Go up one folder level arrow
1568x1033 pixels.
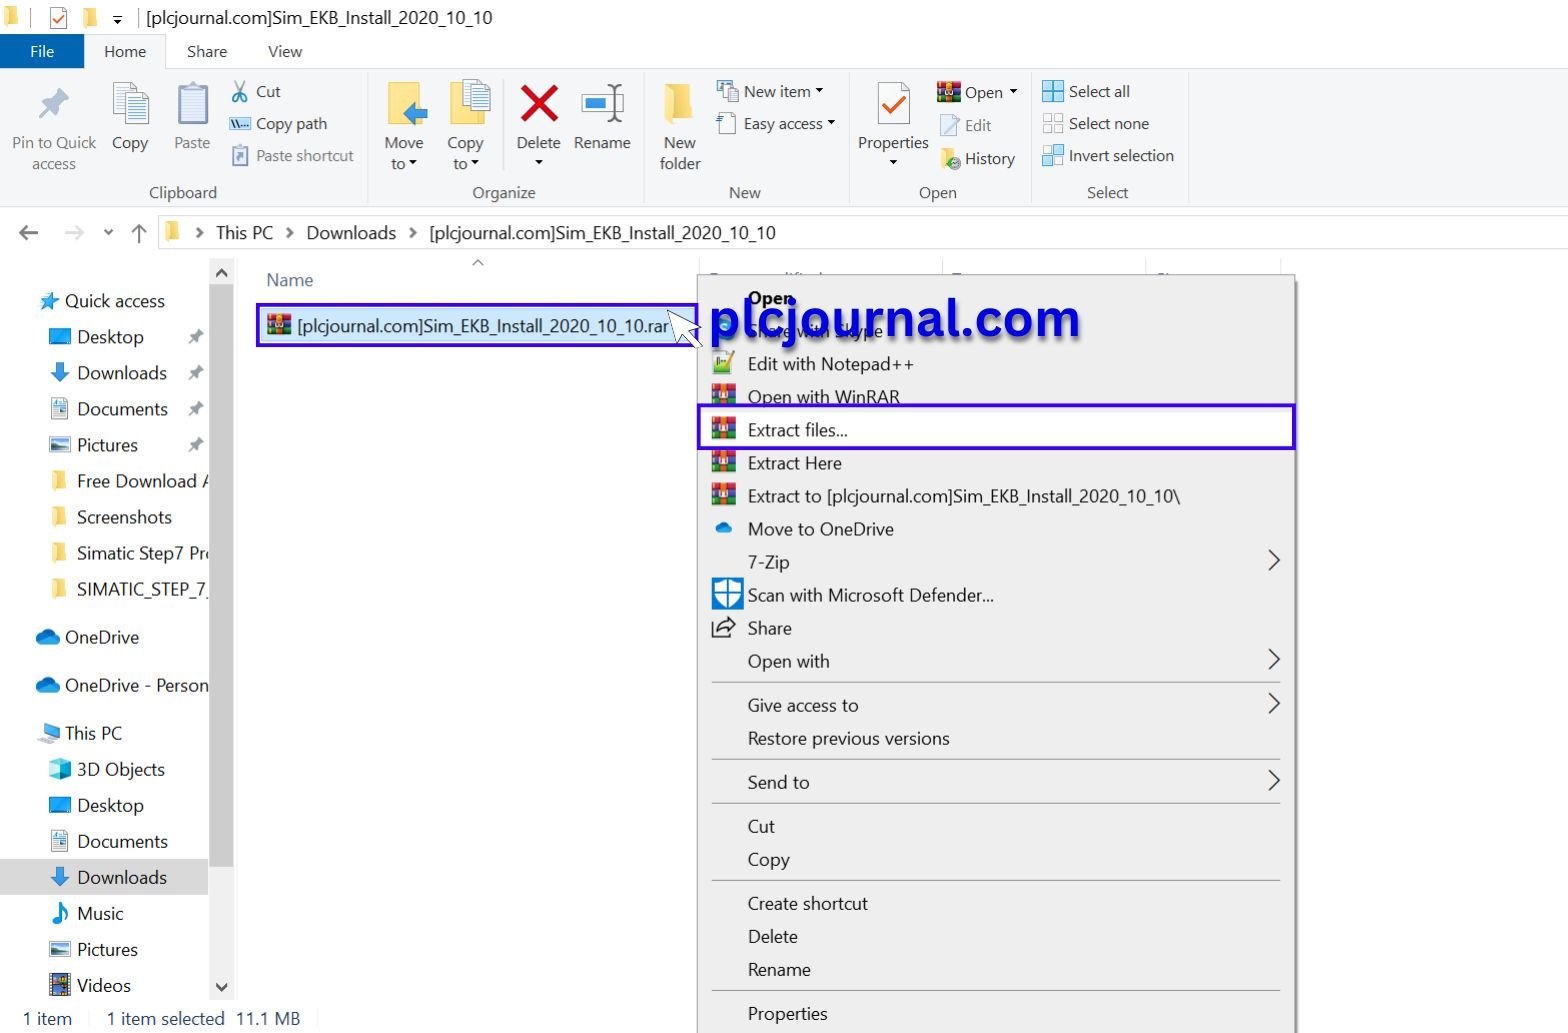click(139, 233)
